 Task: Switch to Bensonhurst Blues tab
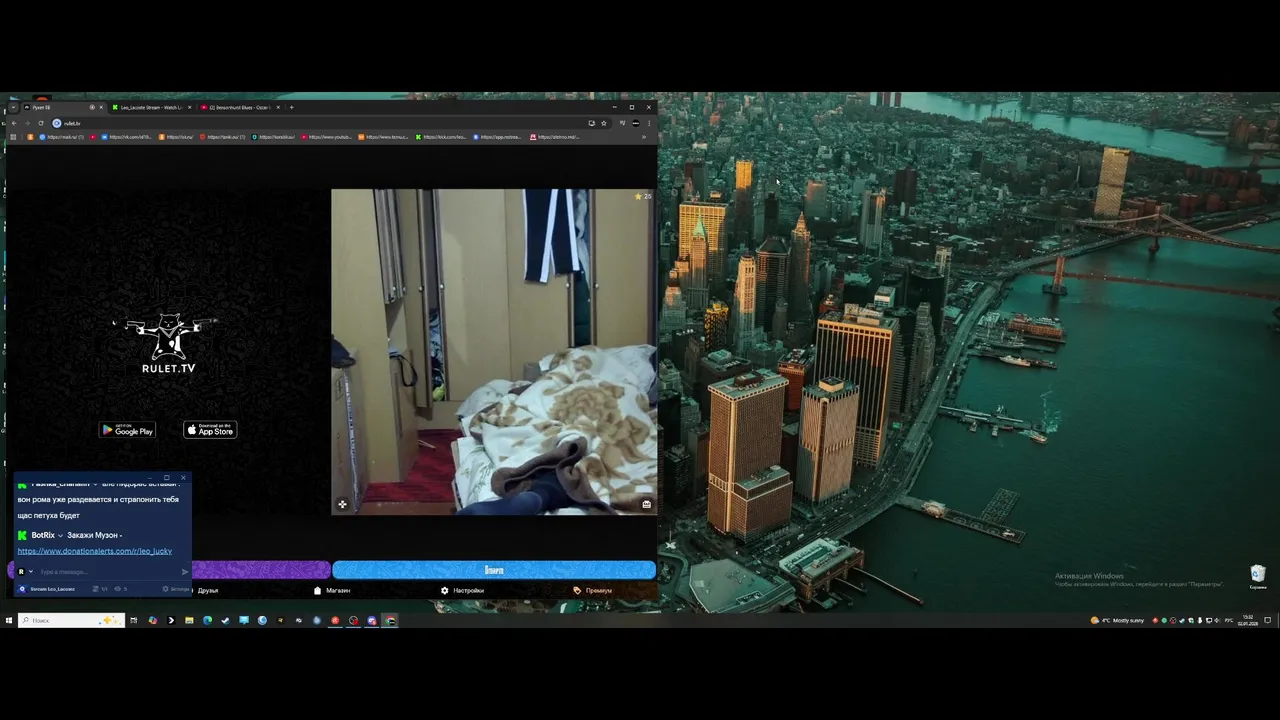[238, 107]
